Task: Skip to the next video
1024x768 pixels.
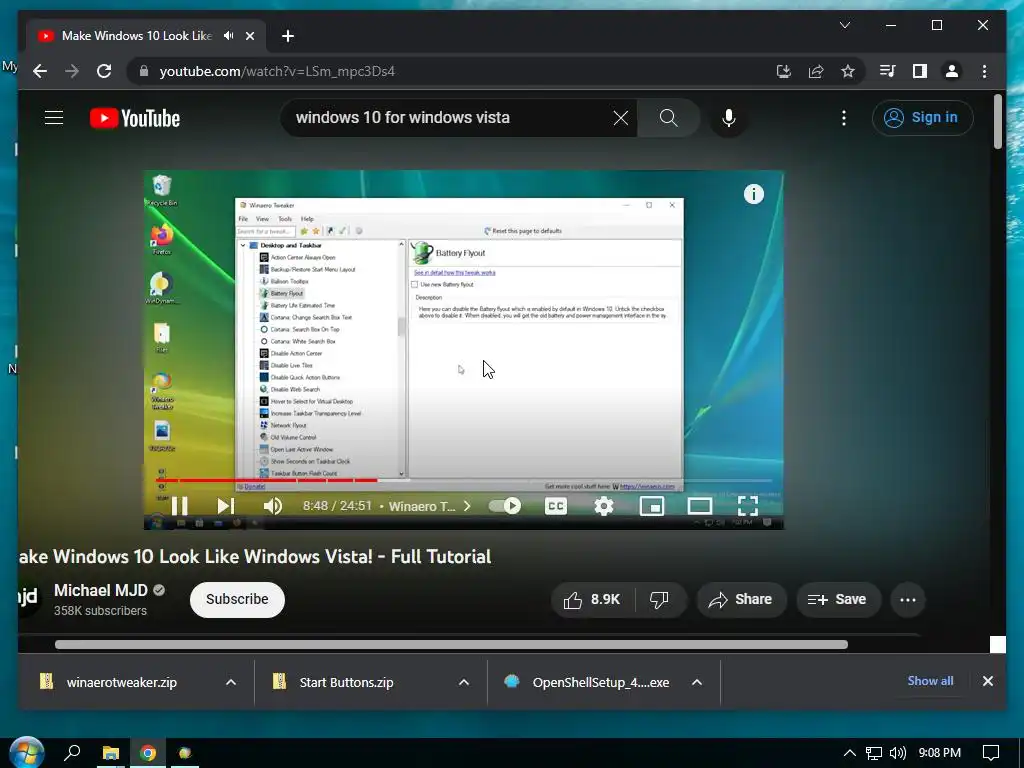Action: click(x=225, y=505)
